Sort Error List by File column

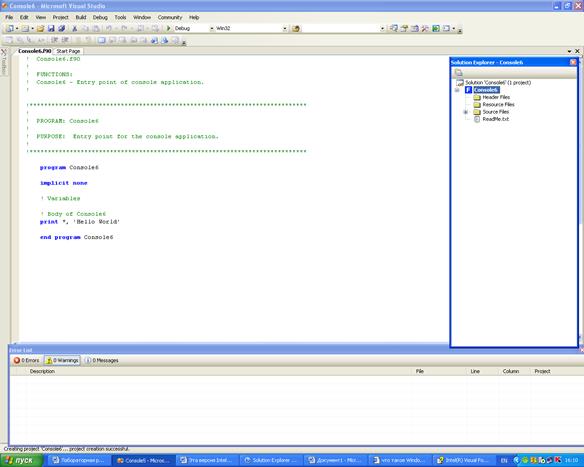tap(439, 371)
